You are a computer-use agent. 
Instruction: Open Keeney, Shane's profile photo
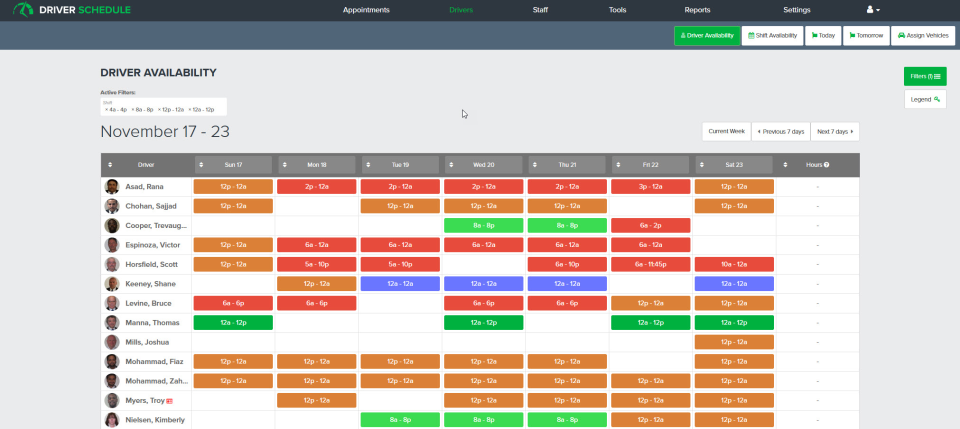pos(111,284)
